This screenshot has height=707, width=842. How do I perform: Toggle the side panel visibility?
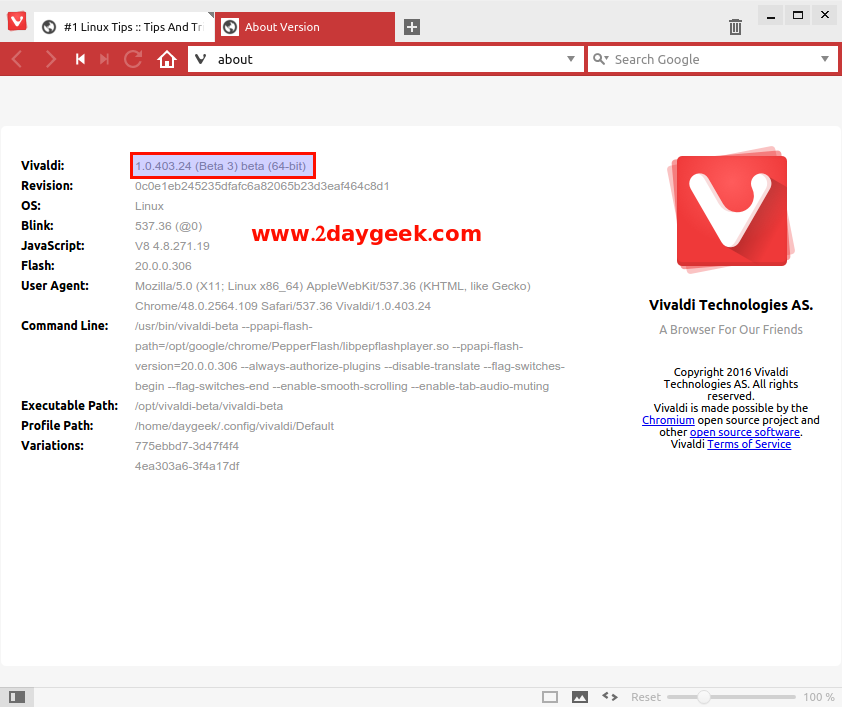click(16, 697)
